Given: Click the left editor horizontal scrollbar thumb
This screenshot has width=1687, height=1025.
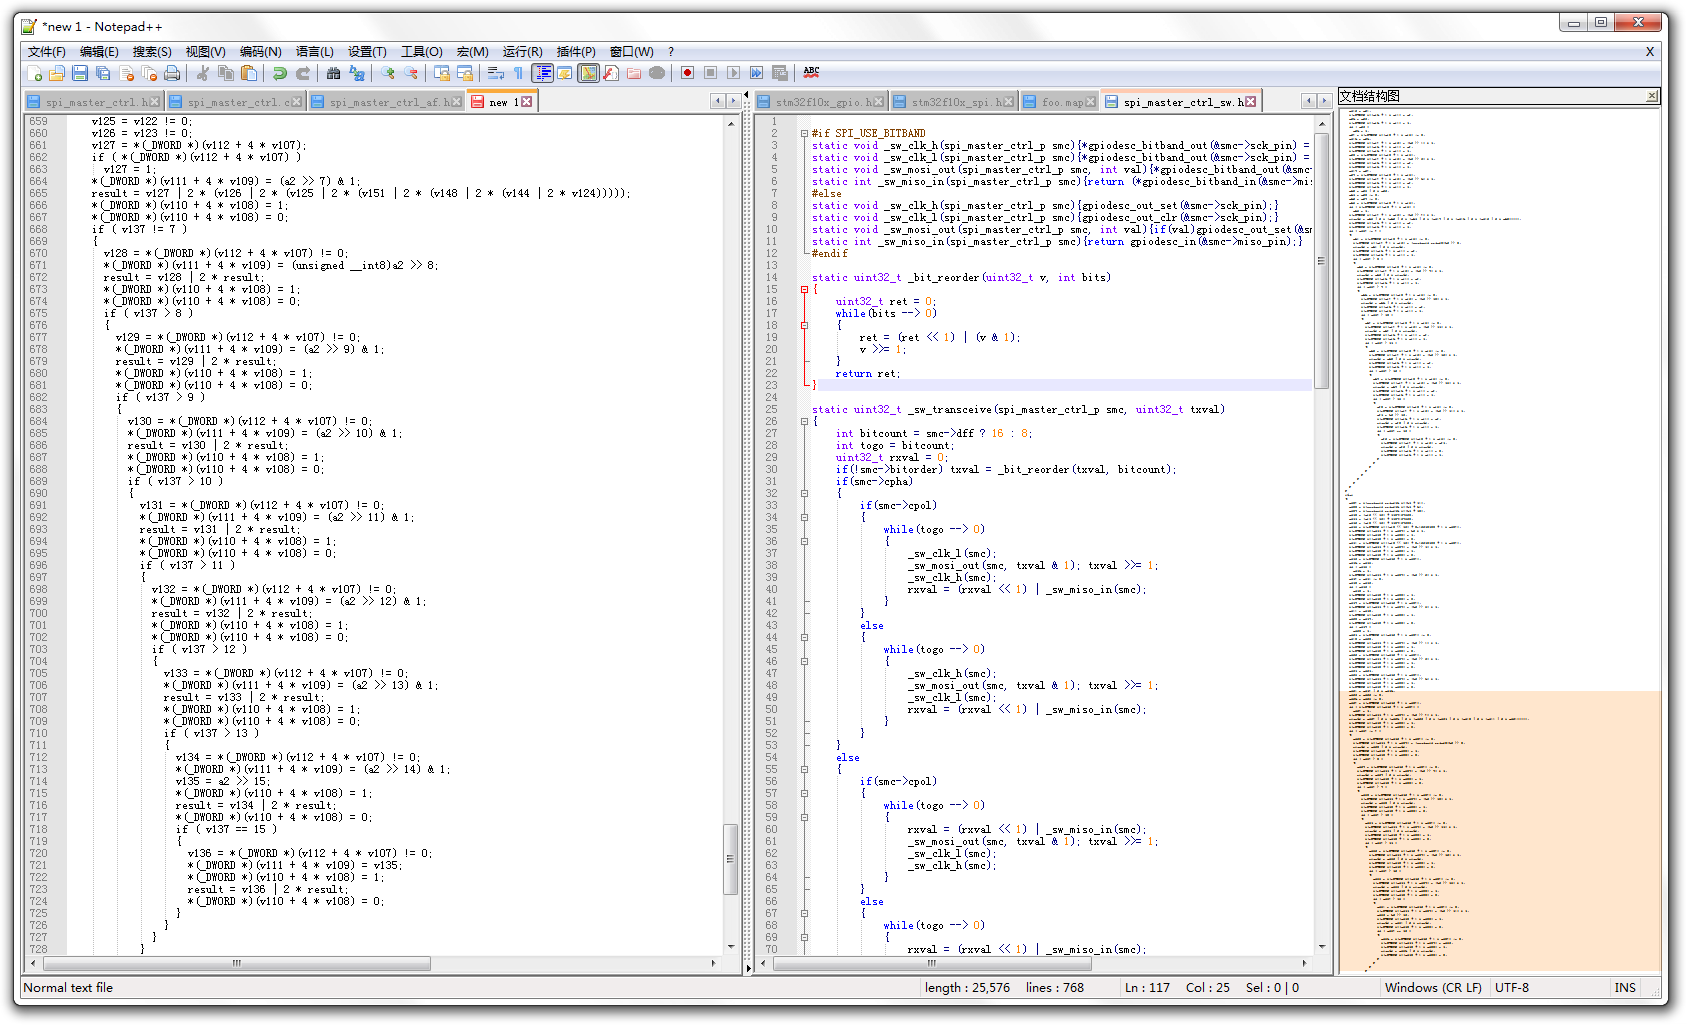Looking at the screenshot, I should click(x=237, y=963).
